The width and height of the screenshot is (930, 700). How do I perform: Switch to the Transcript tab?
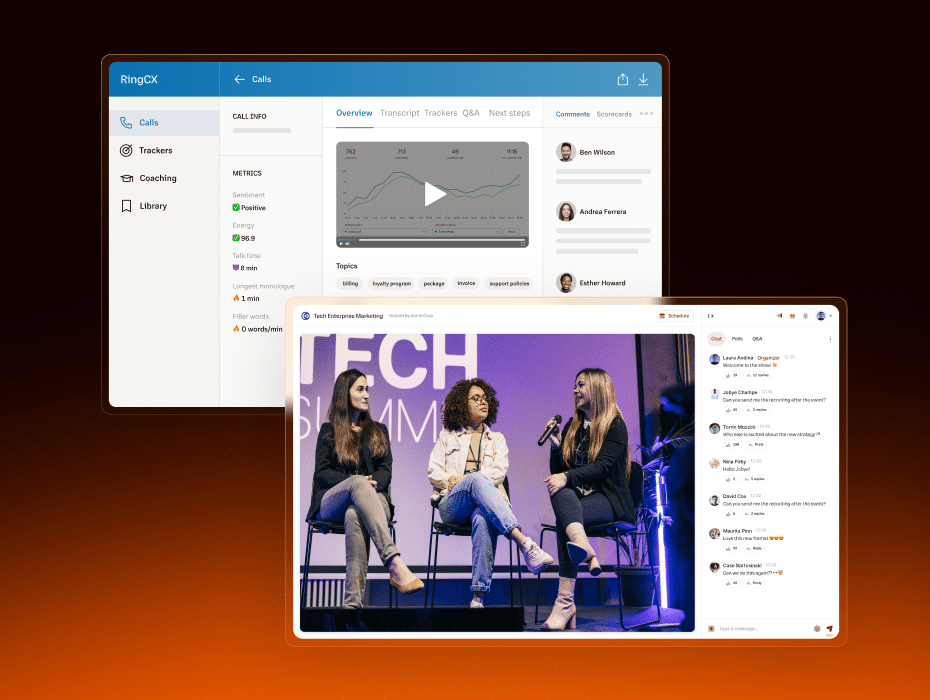coord(399,114)
